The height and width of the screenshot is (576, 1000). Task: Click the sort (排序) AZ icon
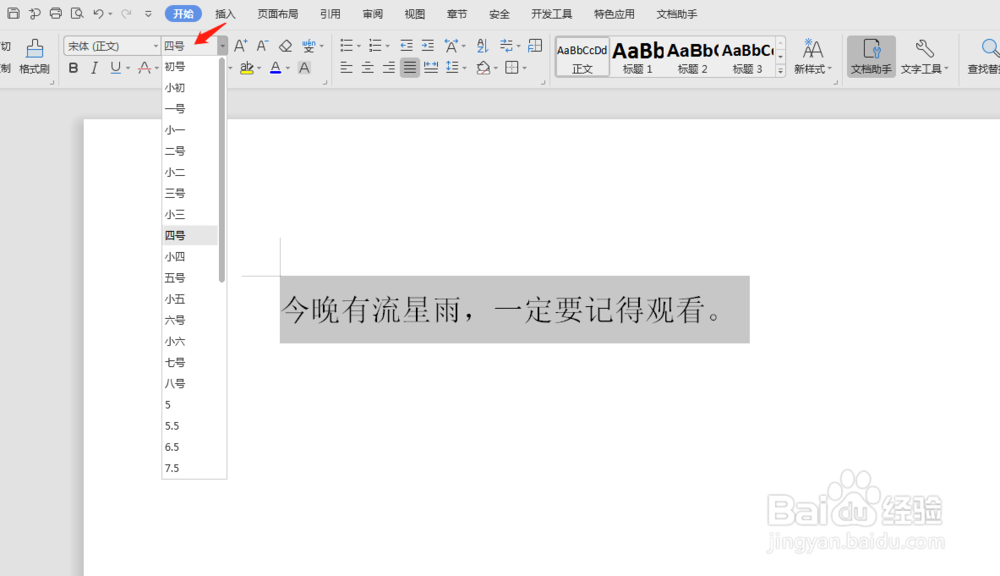pyautogui.click(x=482, y=46)
